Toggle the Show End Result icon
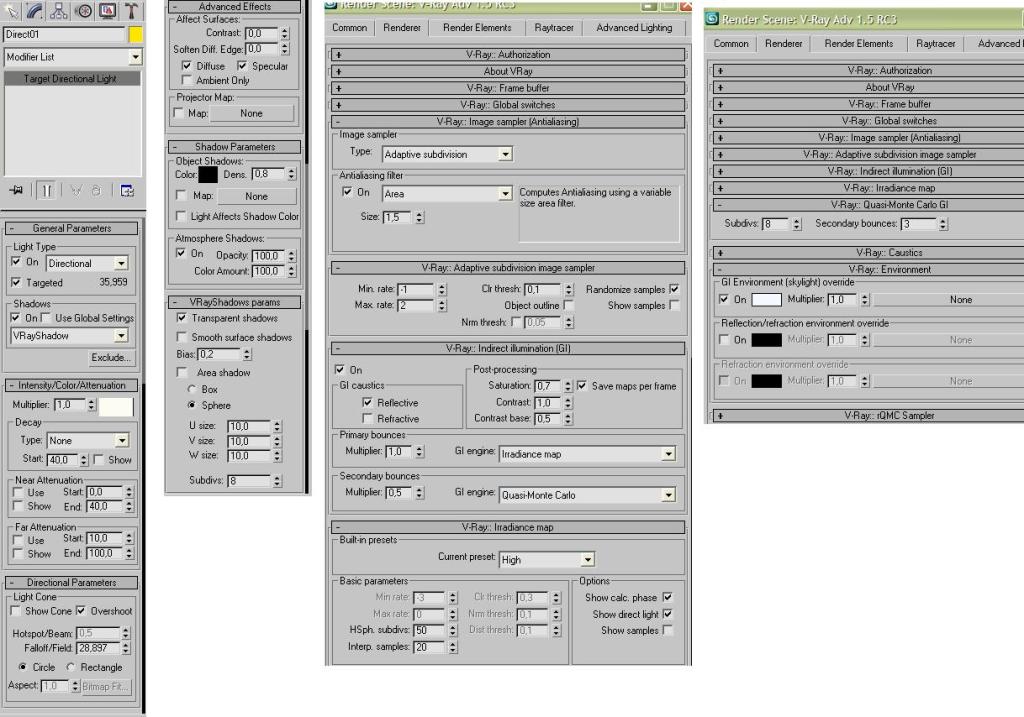The height and width of the screenshot is (717, 1024). tap(46, 190)
